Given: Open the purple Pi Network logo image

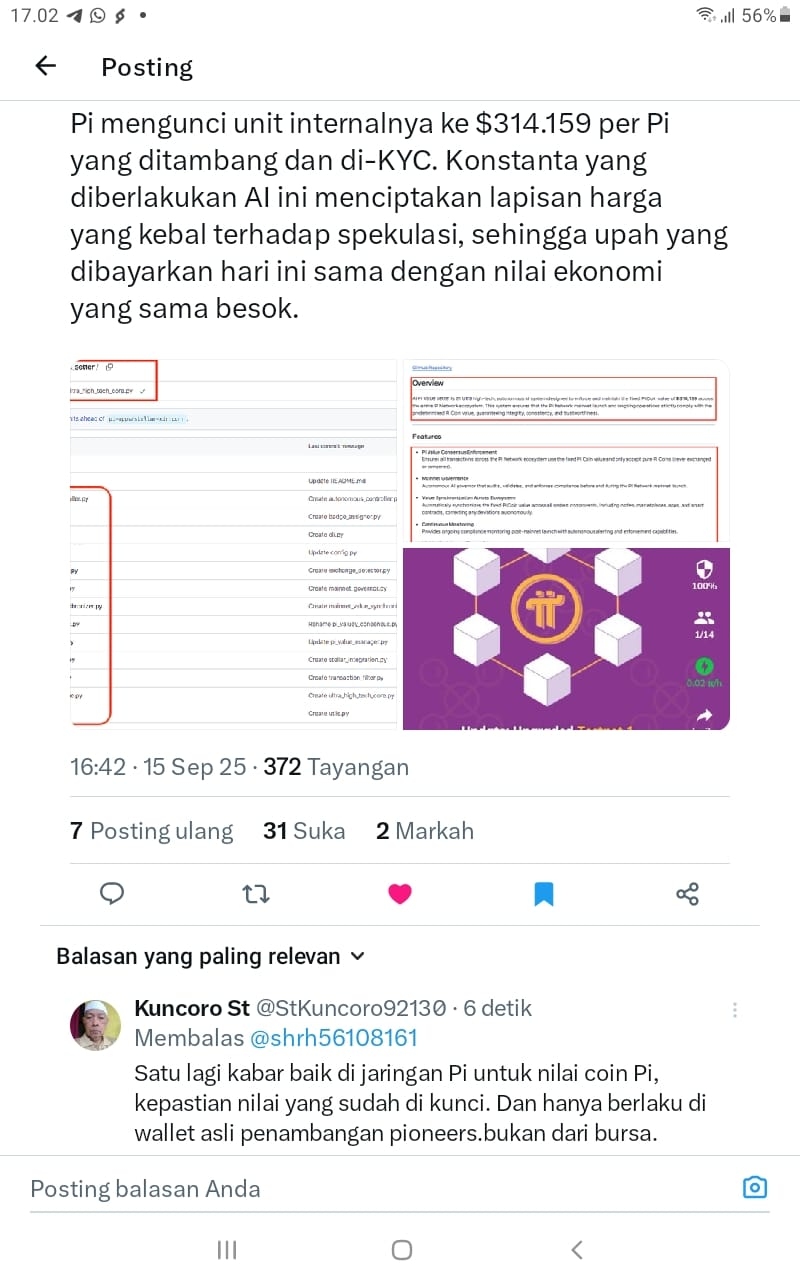Looking at the screenshot, I should click(566, 639).
